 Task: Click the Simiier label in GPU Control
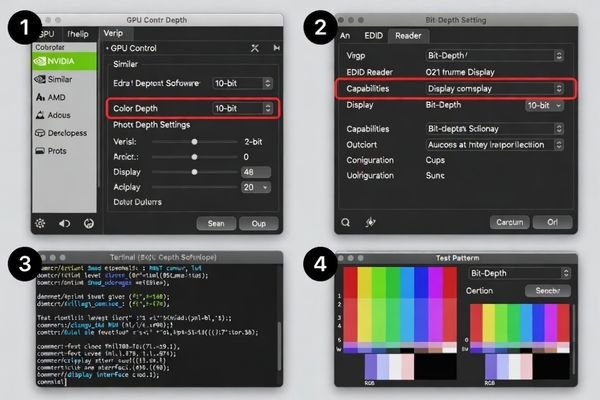tap(126, 64)
